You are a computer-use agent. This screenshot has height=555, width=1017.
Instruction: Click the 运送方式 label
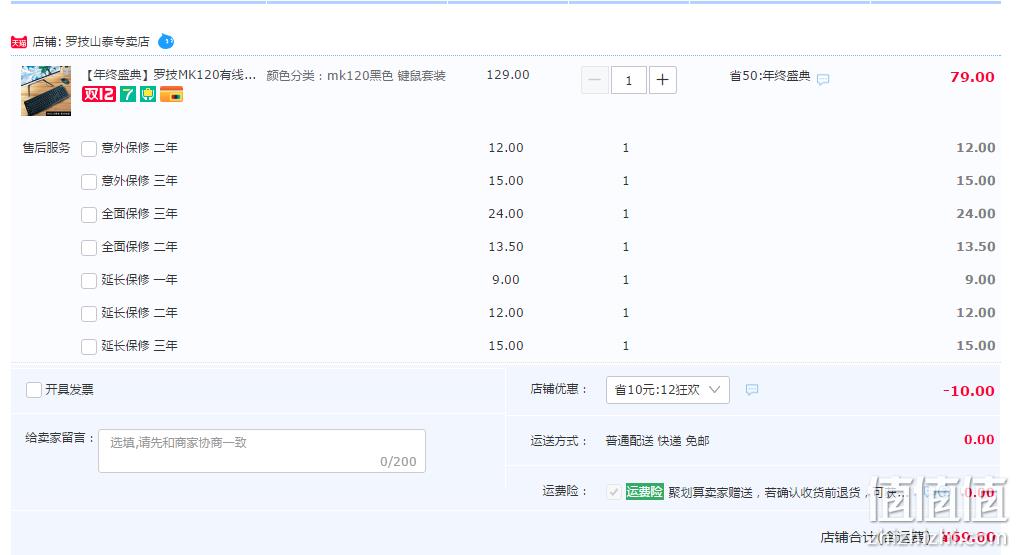click(x=558, y=441)
